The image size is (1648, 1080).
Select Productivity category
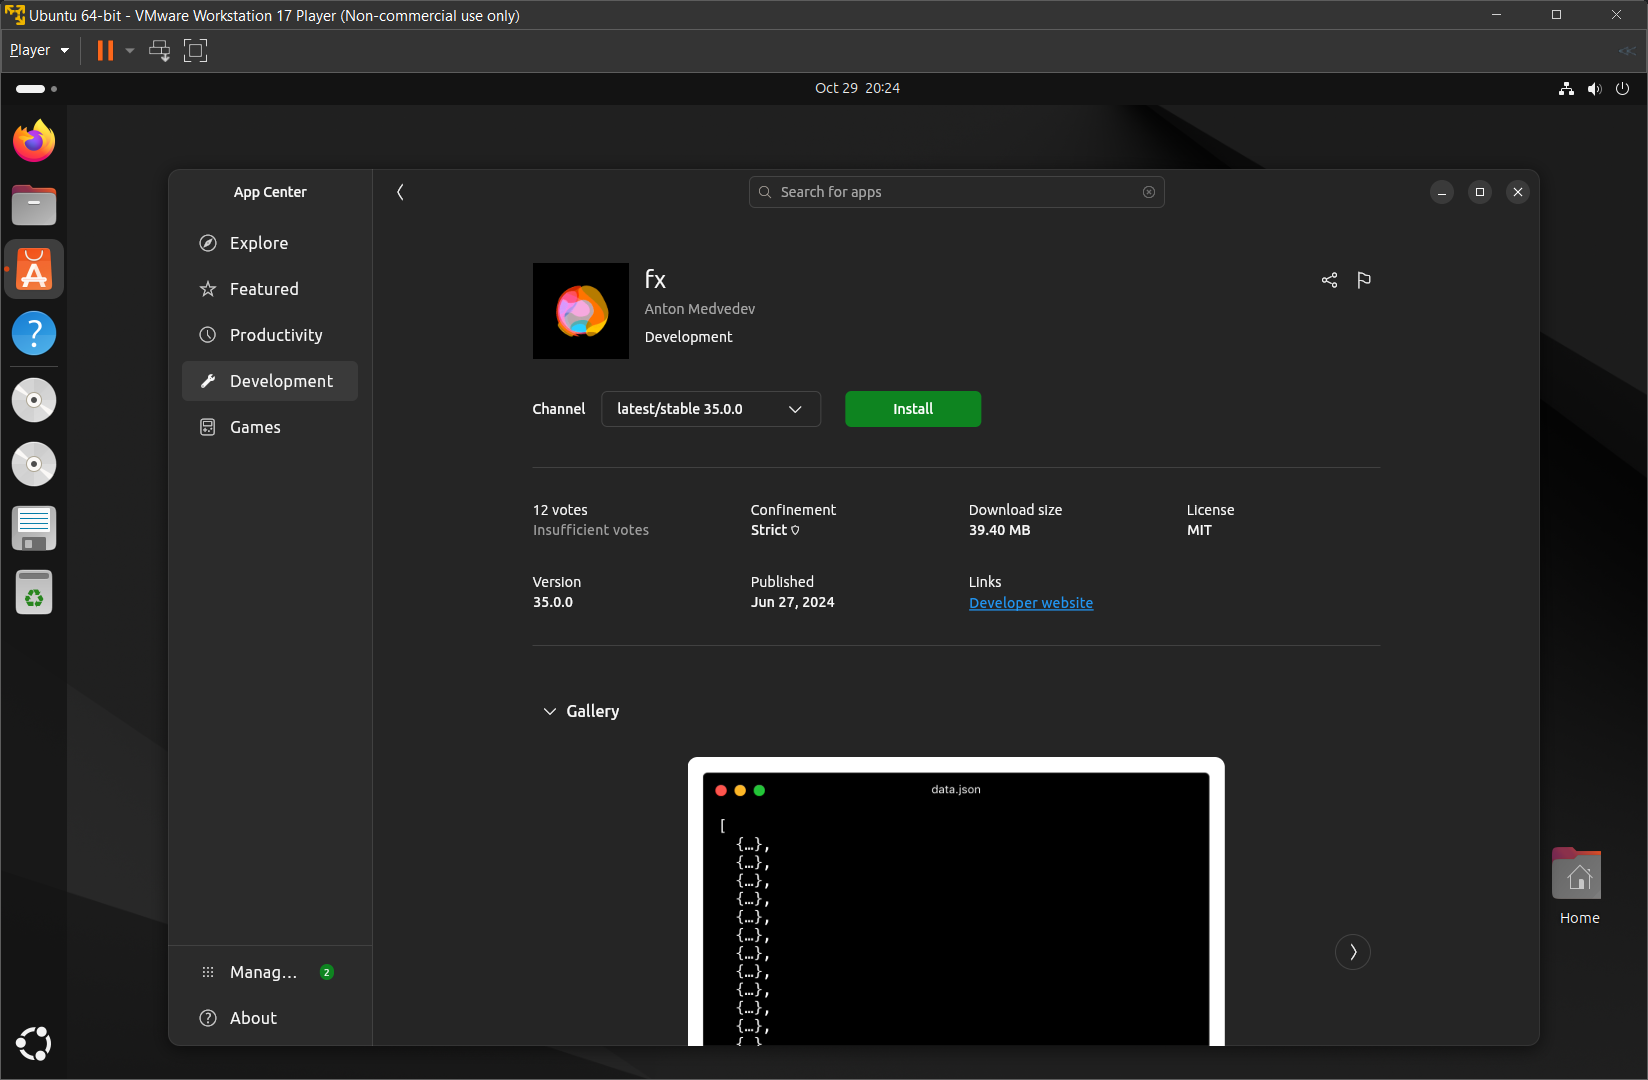pyautogui.click(x=270, y=335)
